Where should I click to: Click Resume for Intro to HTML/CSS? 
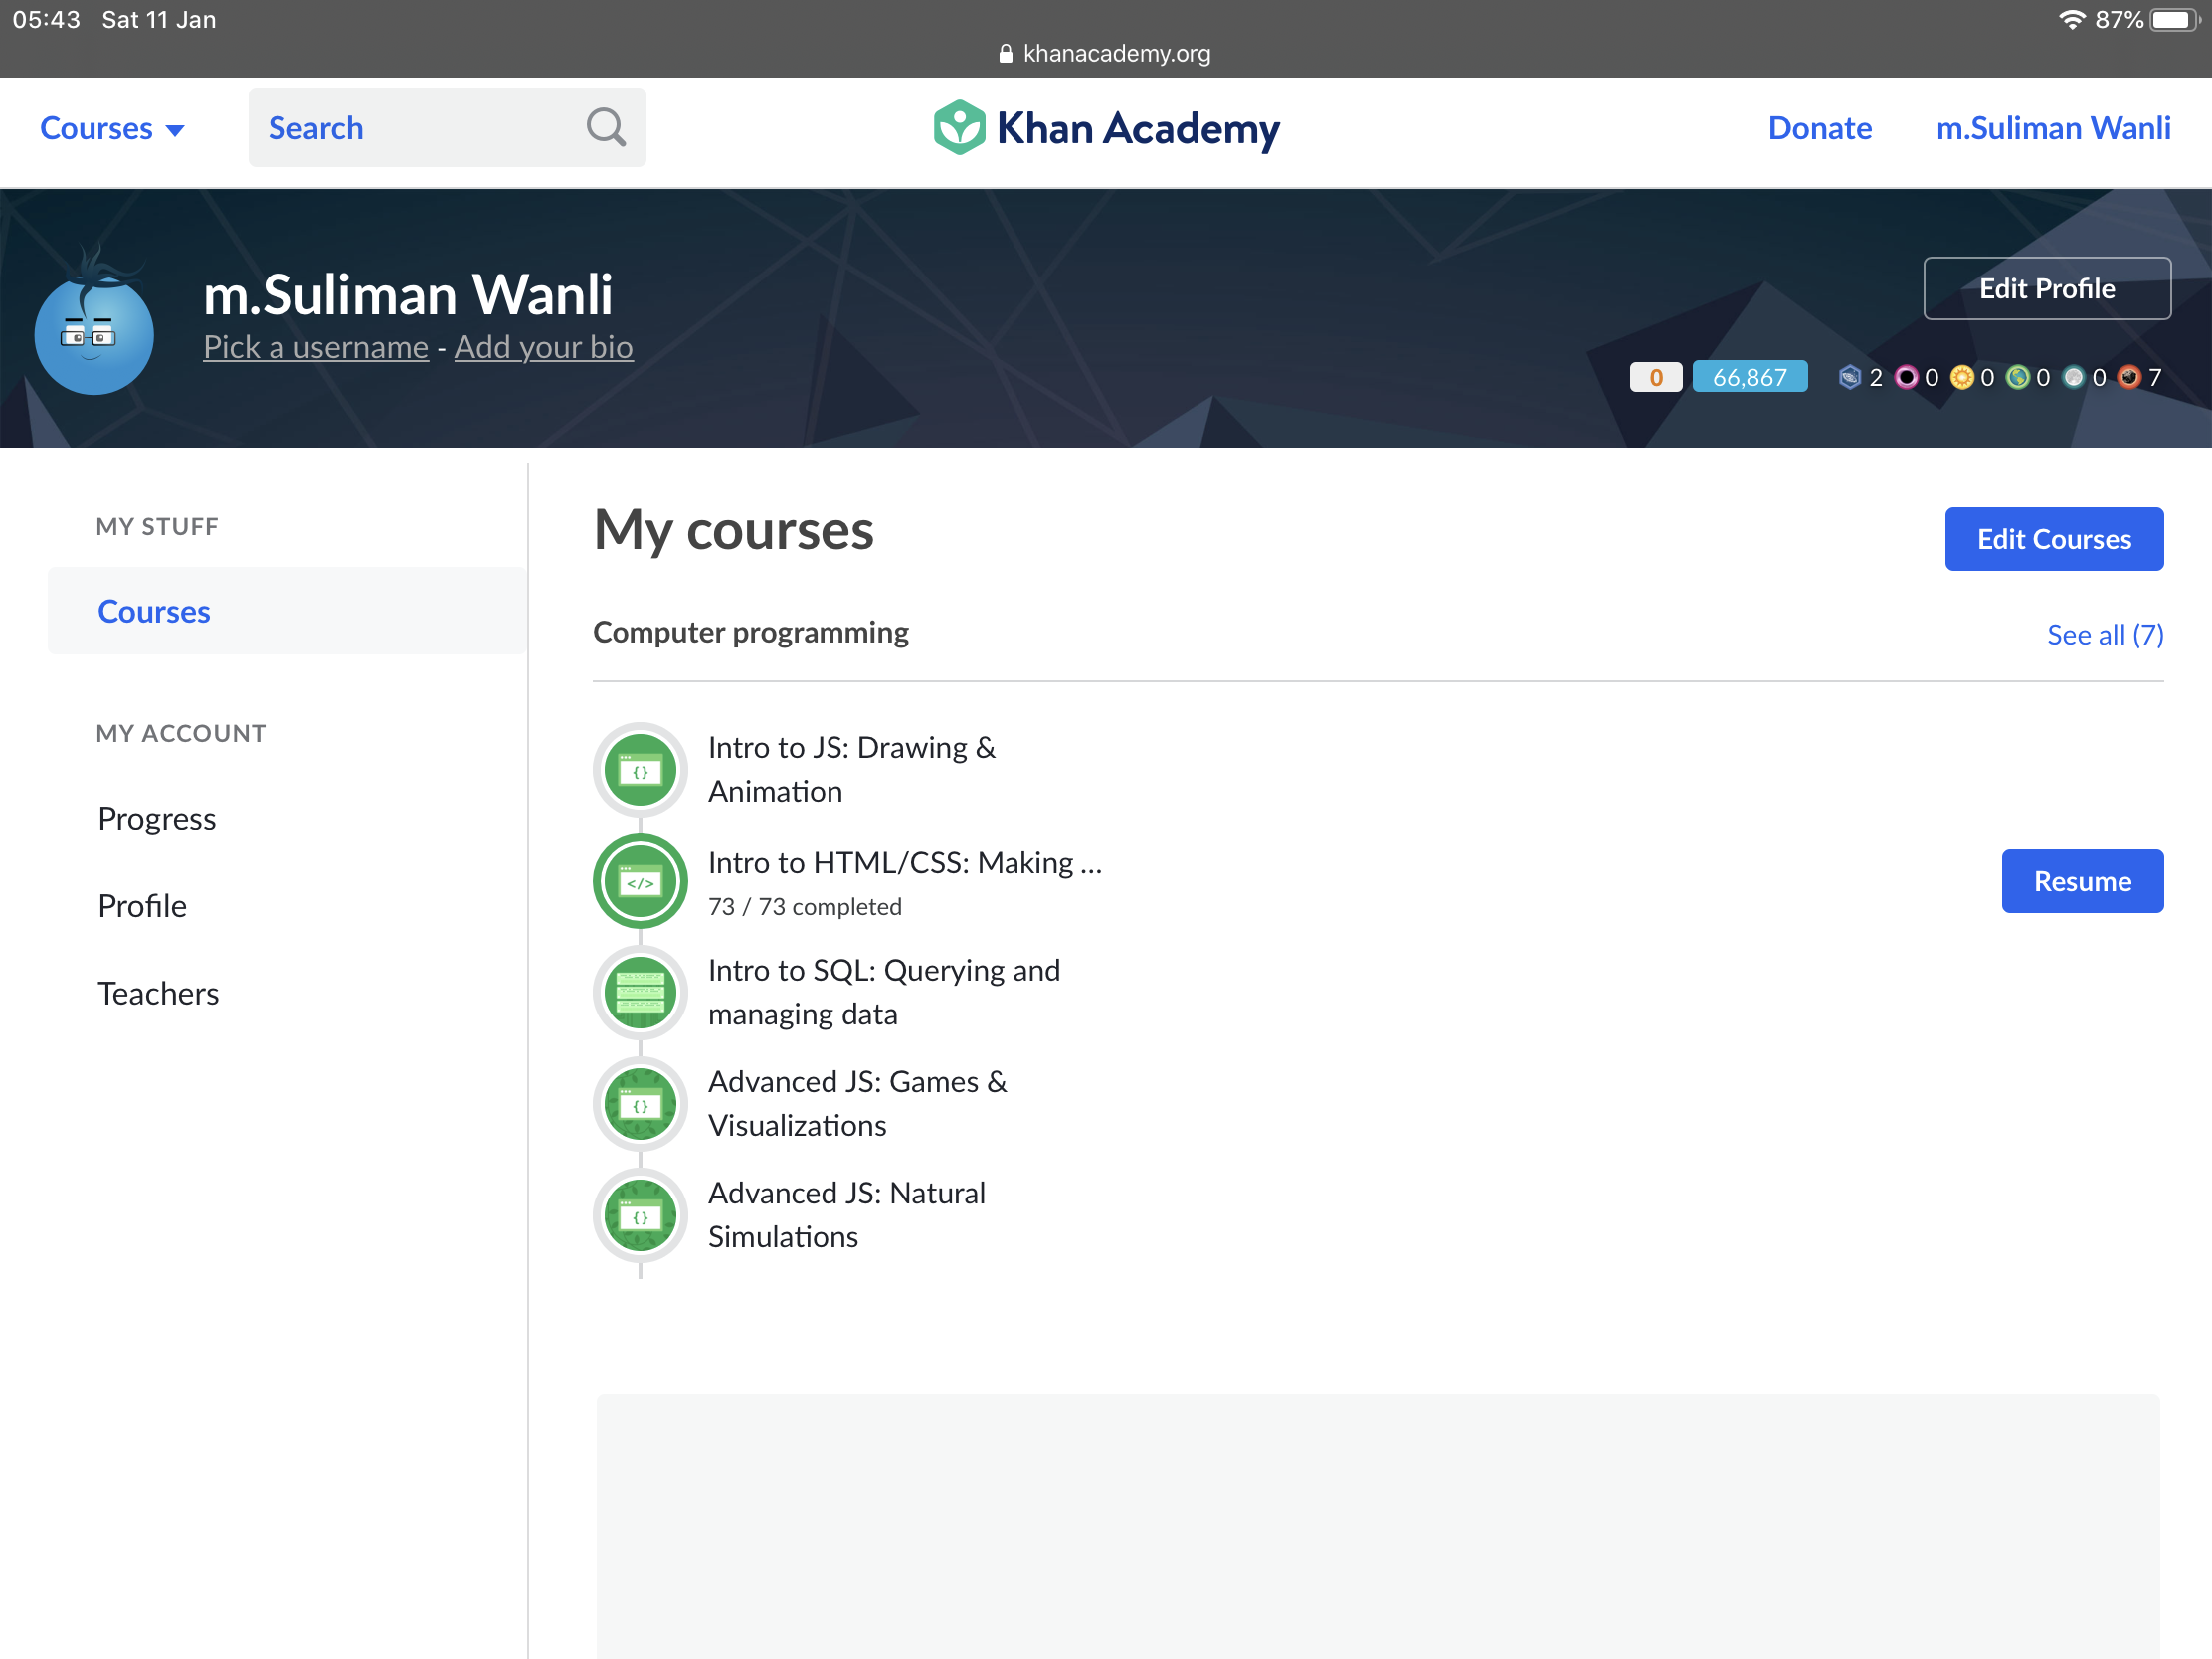coord(2082,881)
